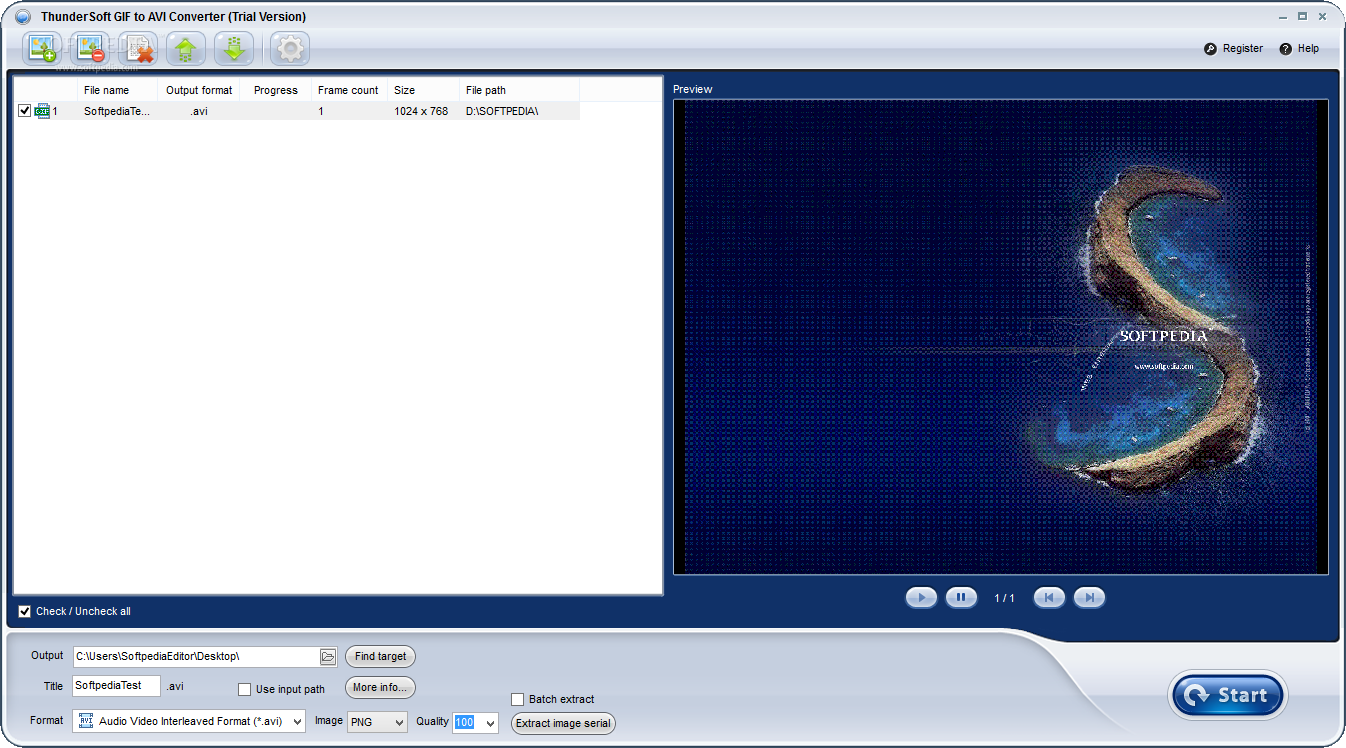Image resolution: width=1346 pixels, height=748 pixels.
Task: Open the Format dropdown showing Audio Video Interleaved
Action: tap(189, 721)
